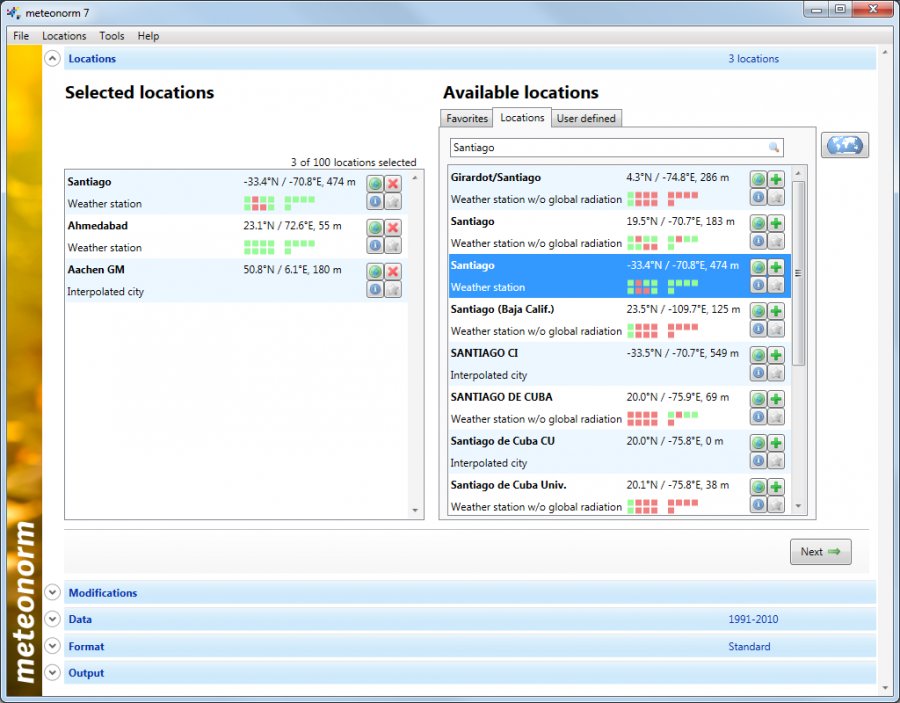Add Santiago de Cuba CU location

coord(776,443)
